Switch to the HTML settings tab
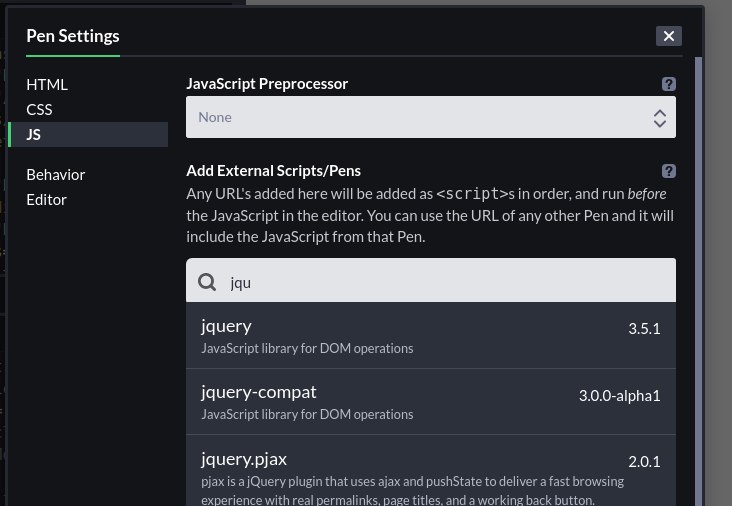This screenshot has width=732, height=506. click(47, 84)
